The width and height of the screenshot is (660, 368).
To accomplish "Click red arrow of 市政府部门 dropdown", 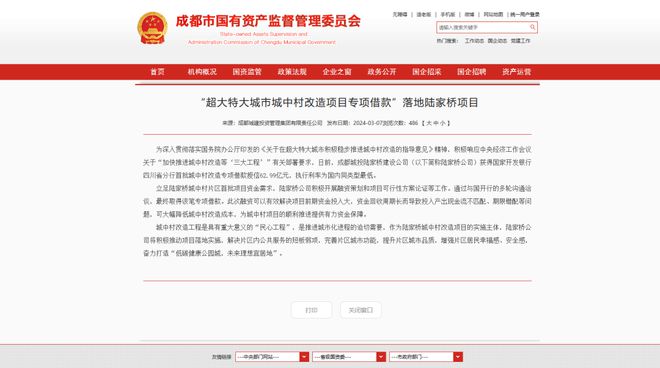I will tap(458, 357).
